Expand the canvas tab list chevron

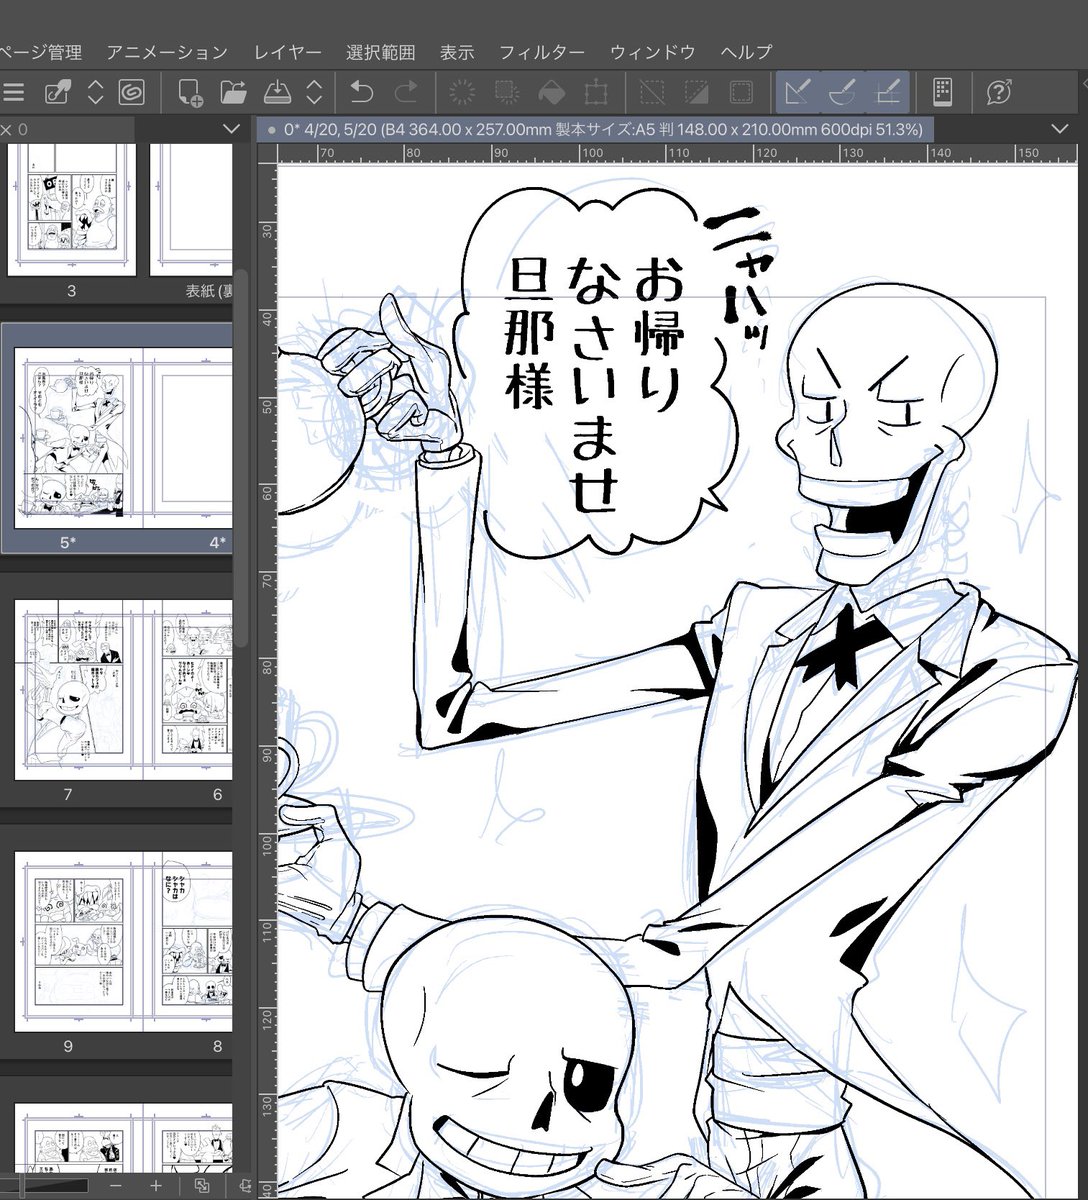point(1060,129)
